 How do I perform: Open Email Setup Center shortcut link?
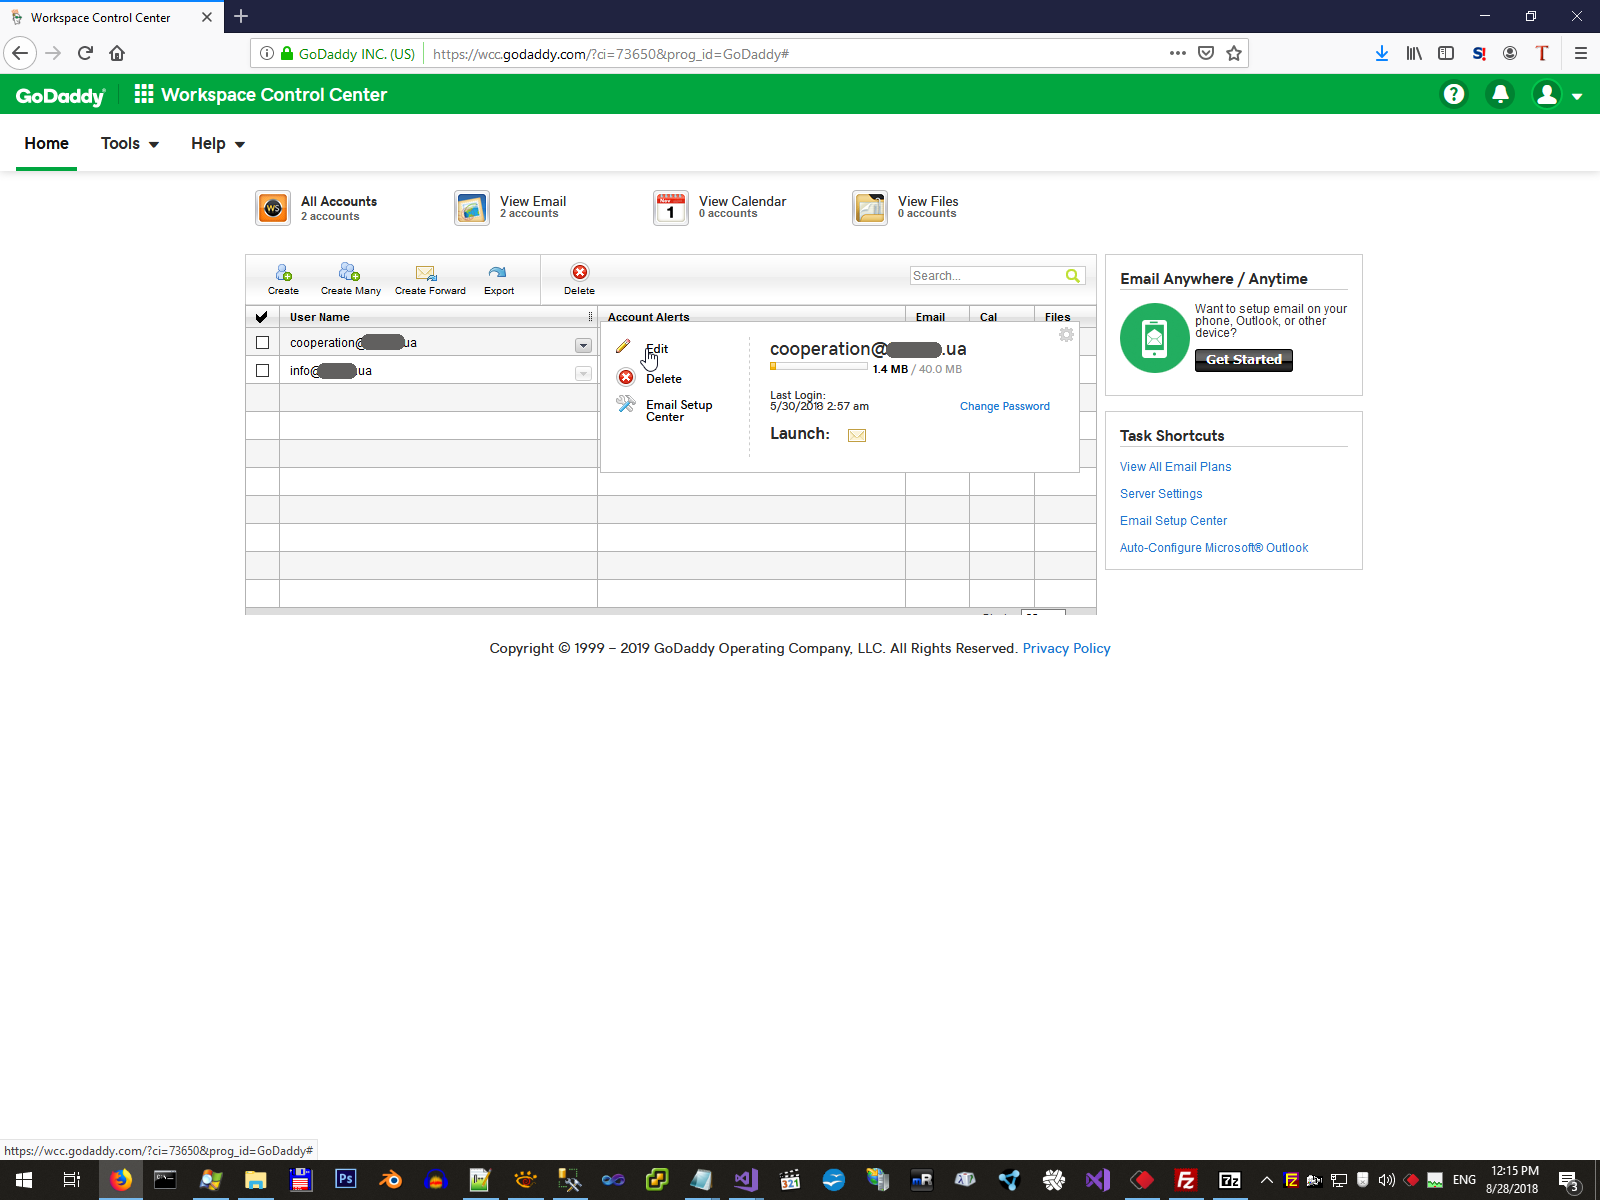(x=1174, y=521)
